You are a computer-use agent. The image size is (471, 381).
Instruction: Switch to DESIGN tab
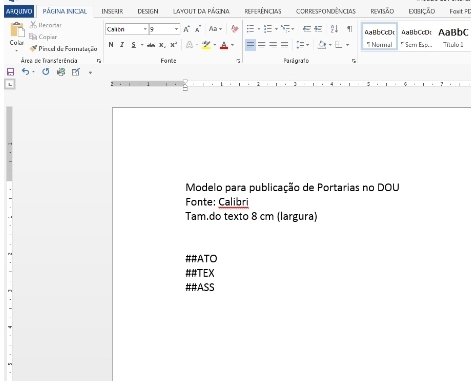coord(148,11)
